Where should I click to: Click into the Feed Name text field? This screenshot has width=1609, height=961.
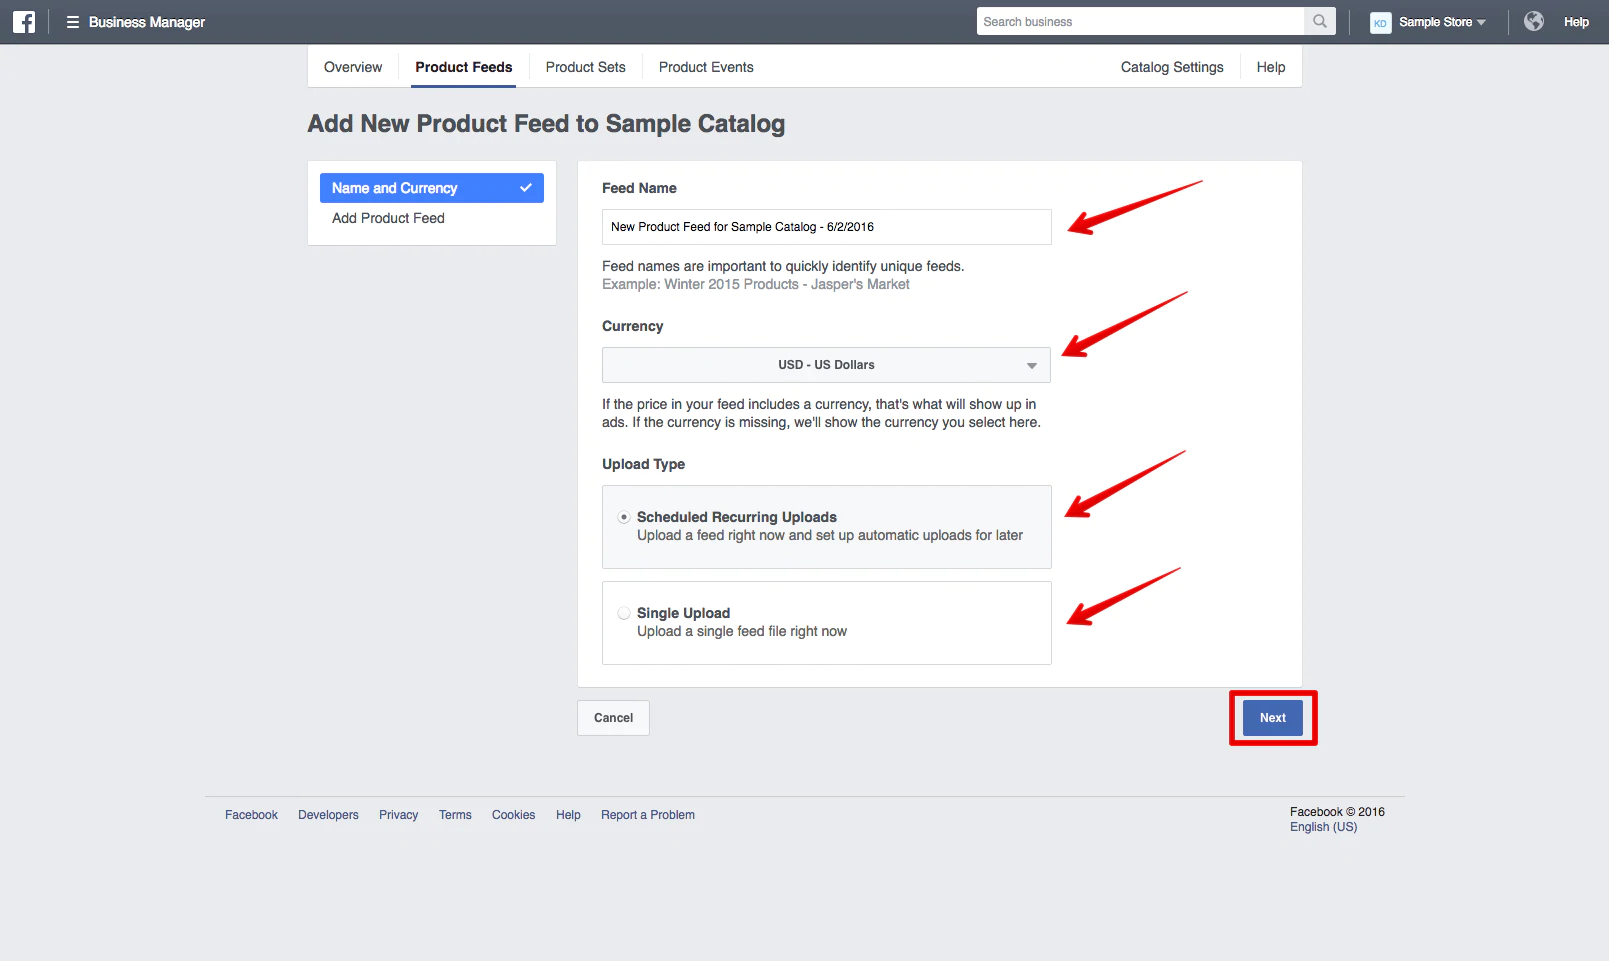826,227
